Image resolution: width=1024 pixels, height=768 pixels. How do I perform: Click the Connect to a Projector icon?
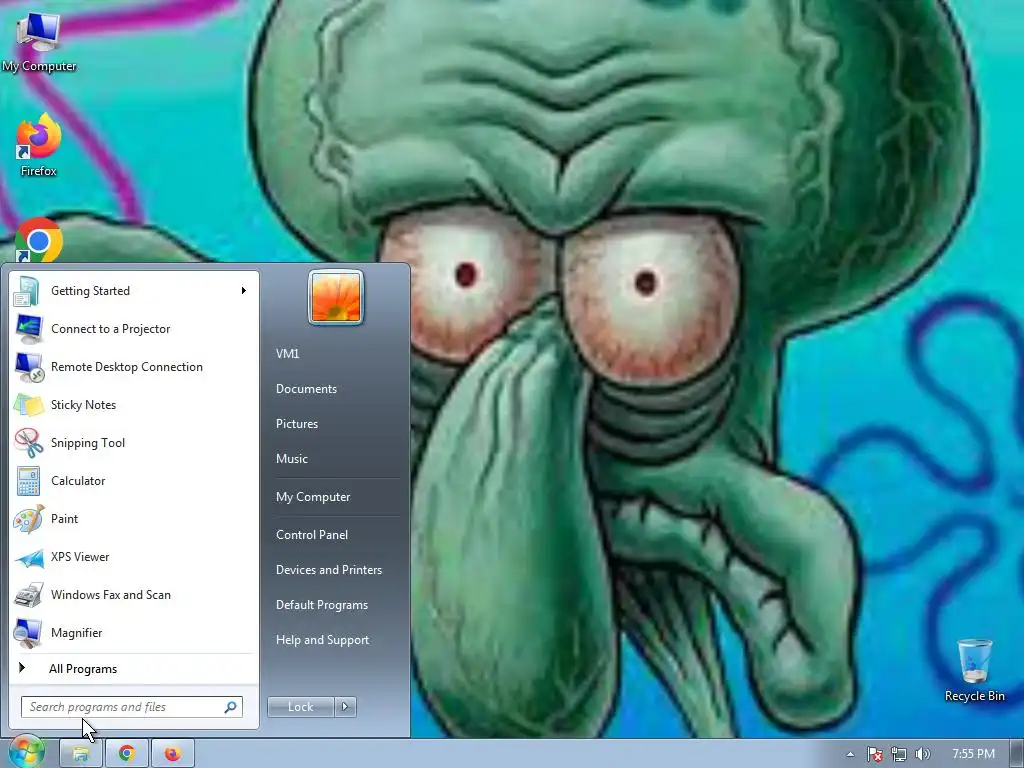(x=29, y=329)
